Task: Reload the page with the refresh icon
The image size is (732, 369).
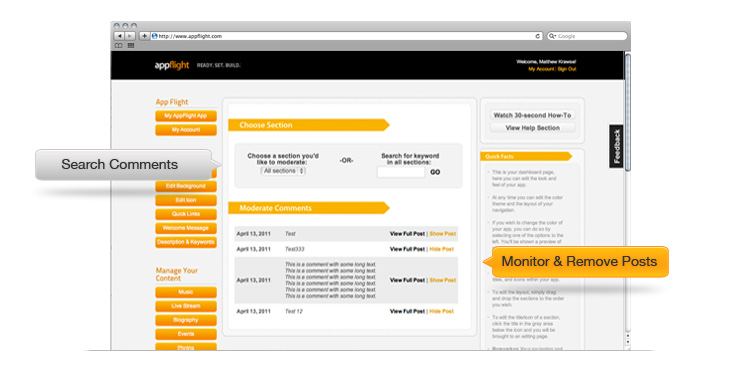Action: pyautogui.click(x=537, y=36)
